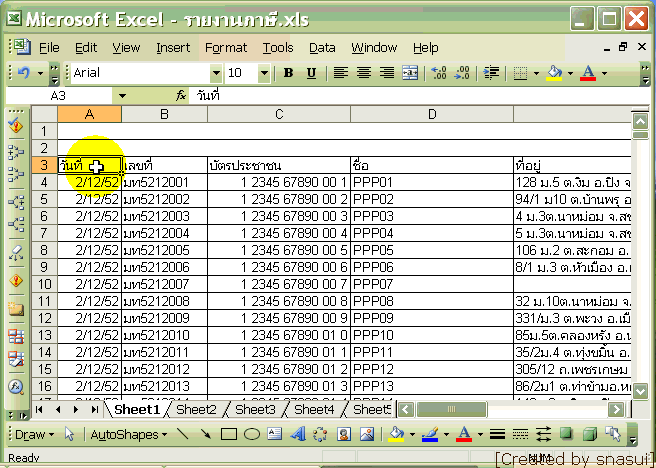Click the Increase Decimal icon
656x468 pixels.
(439, 73)
